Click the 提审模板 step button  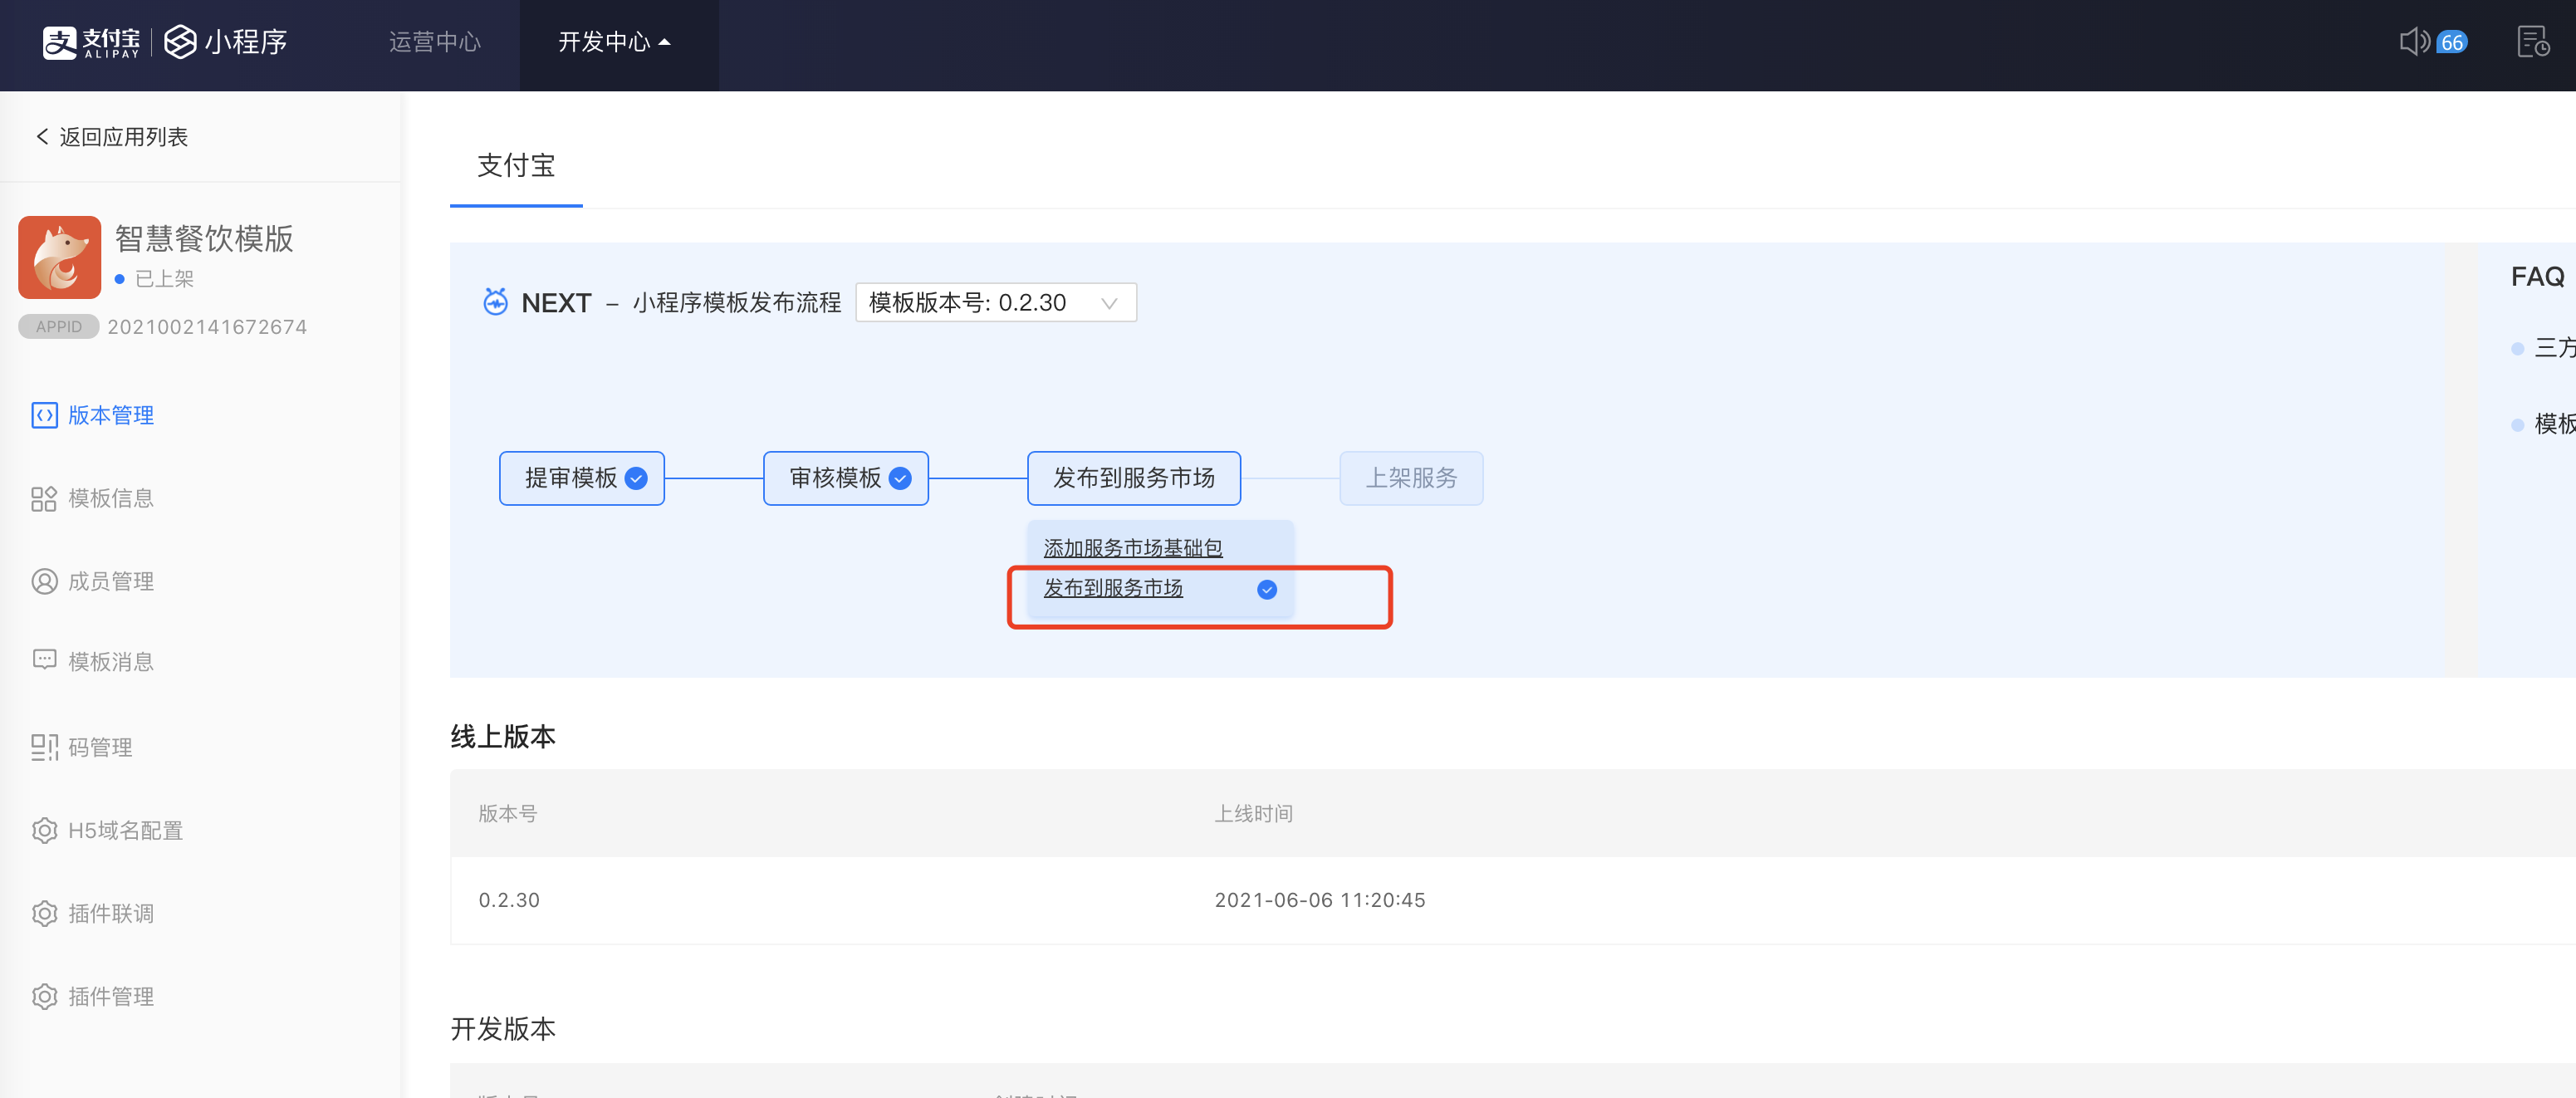pyautogui.click(x=581, y=478)
